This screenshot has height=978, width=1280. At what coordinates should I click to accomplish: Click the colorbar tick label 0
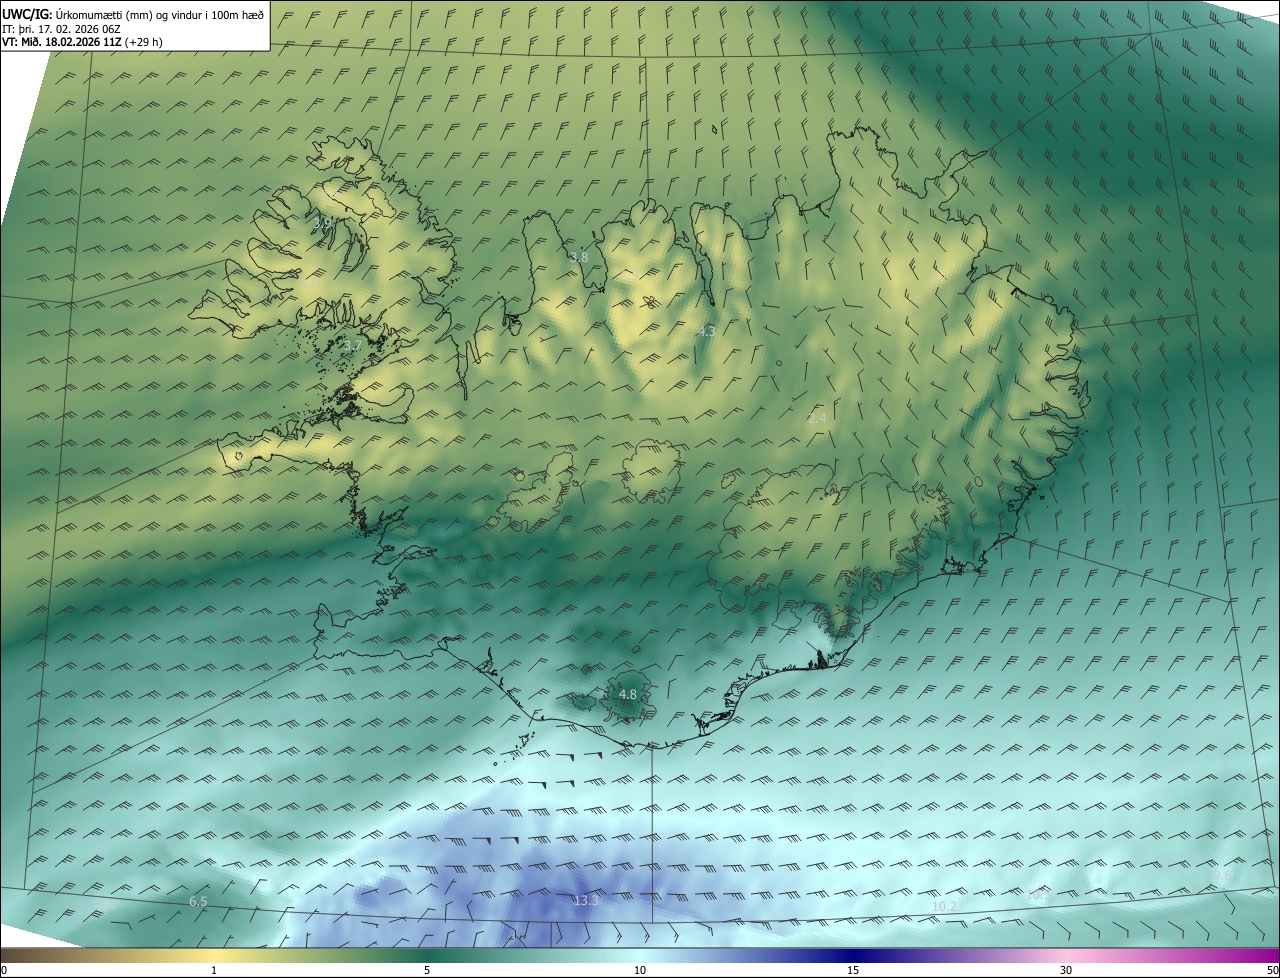pos(4,970)
